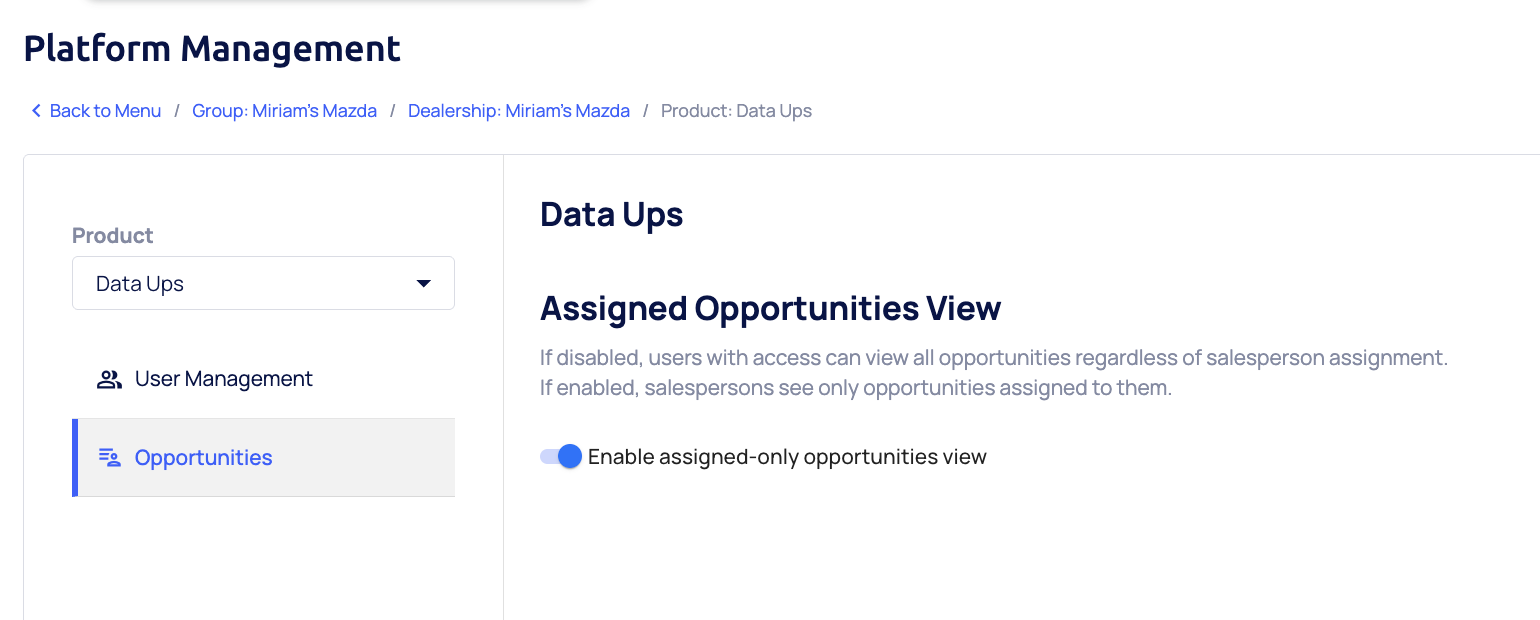Click the 'If enabled' description line
This screenshot has height=620, width=1540.
(855, 387)
